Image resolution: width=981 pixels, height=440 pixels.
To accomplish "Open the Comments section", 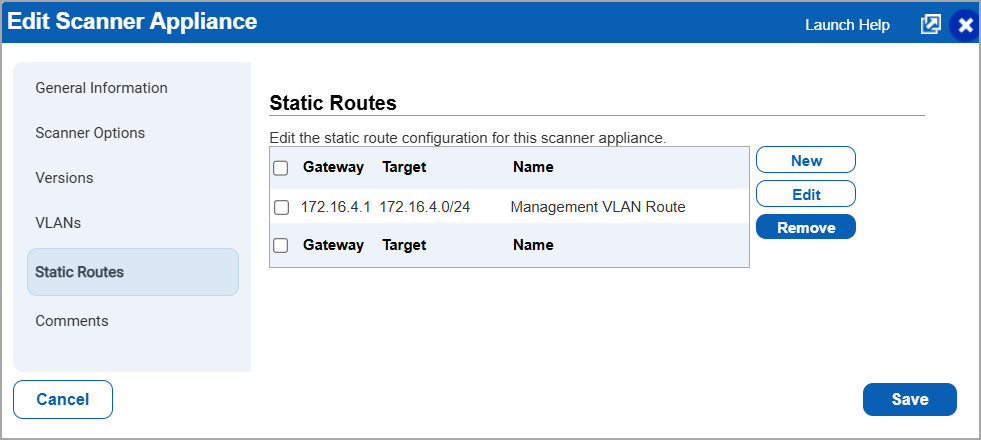I will click(x=72, y=320).
